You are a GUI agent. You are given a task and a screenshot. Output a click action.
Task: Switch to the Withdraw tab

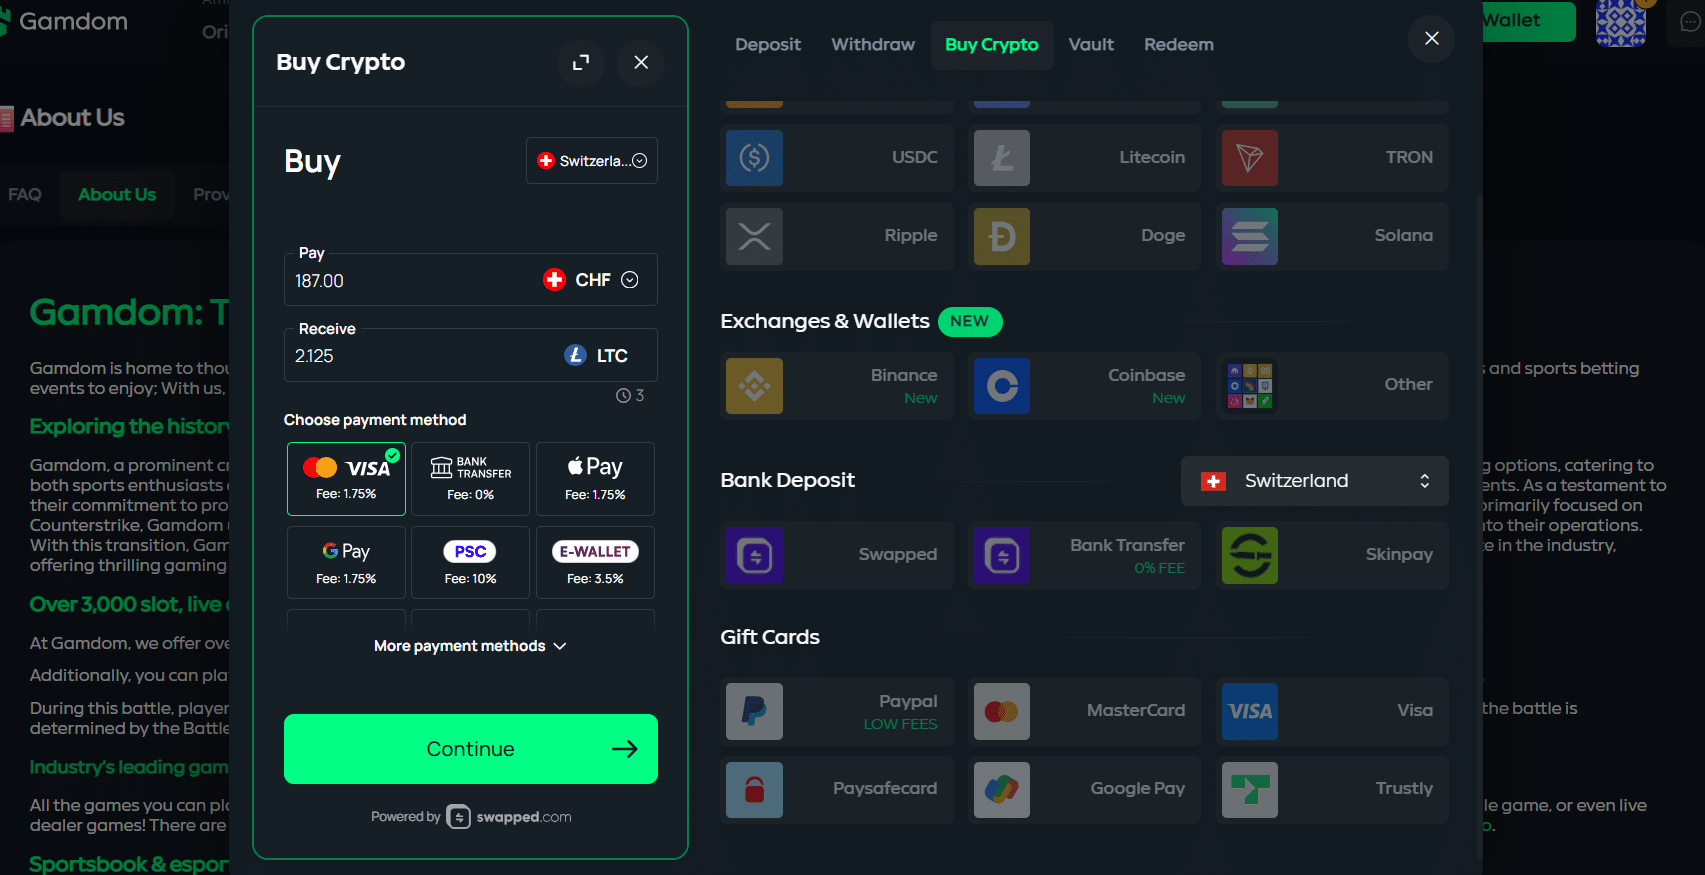click(x=873, y=45)
